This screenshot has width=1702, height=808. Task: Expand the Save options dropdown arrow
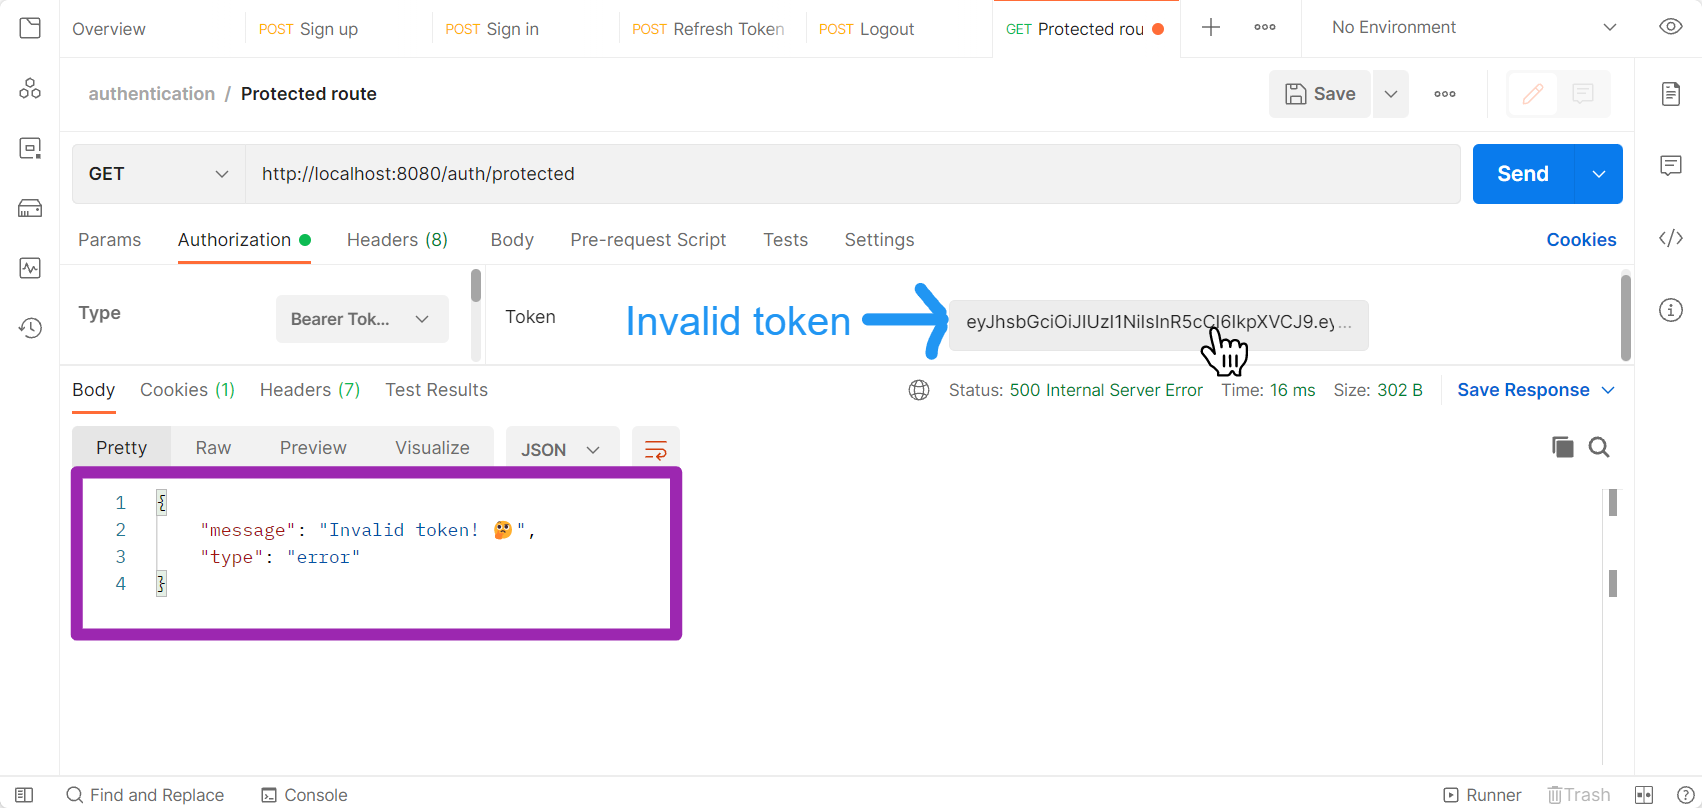[1391, 94]
